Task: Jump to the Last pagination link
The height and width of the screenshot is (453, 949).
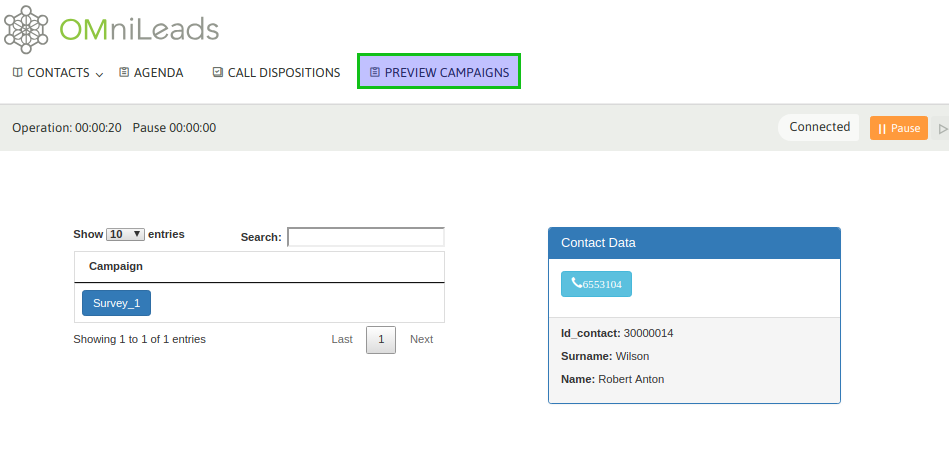Action: 342,339
